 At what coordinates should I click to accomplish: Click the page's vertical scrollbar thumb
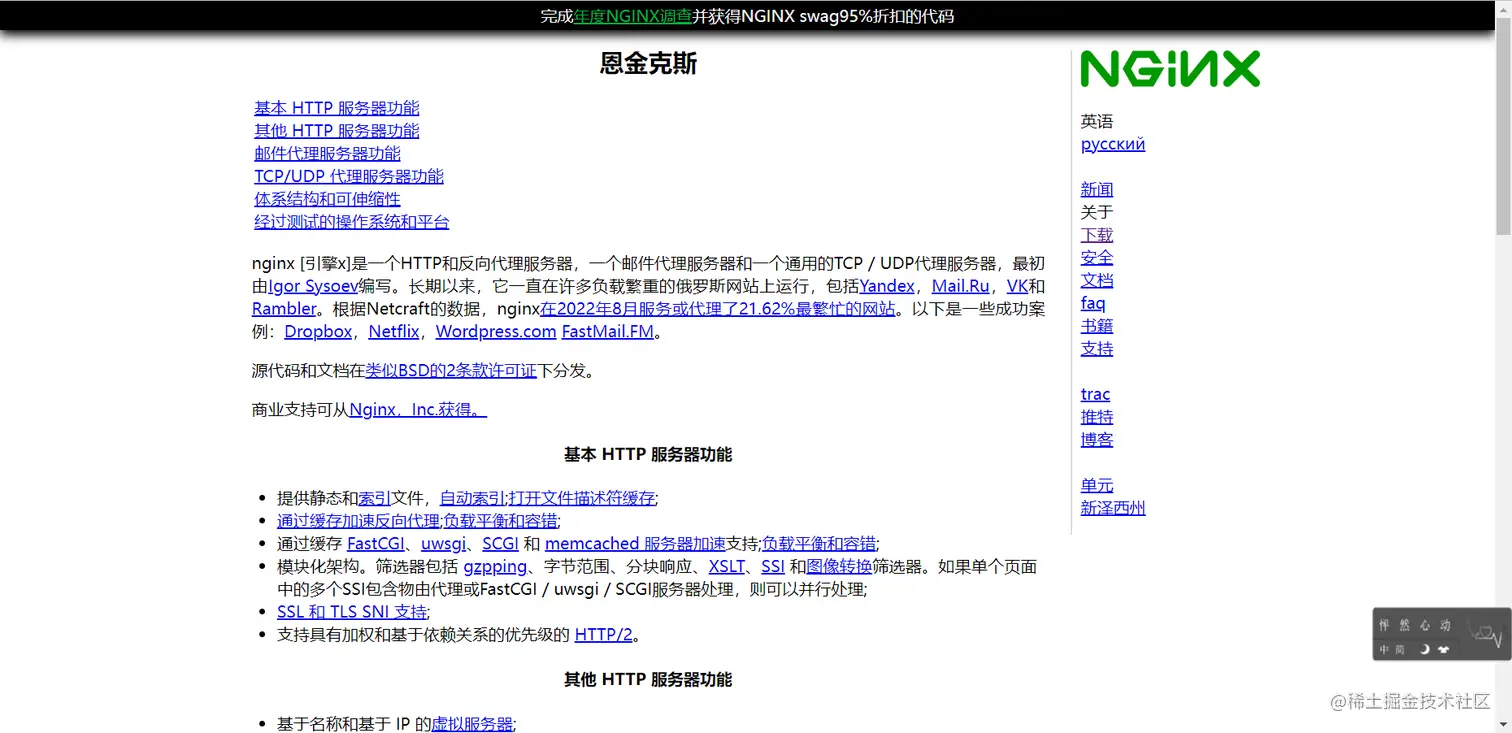pos(1503,125)
